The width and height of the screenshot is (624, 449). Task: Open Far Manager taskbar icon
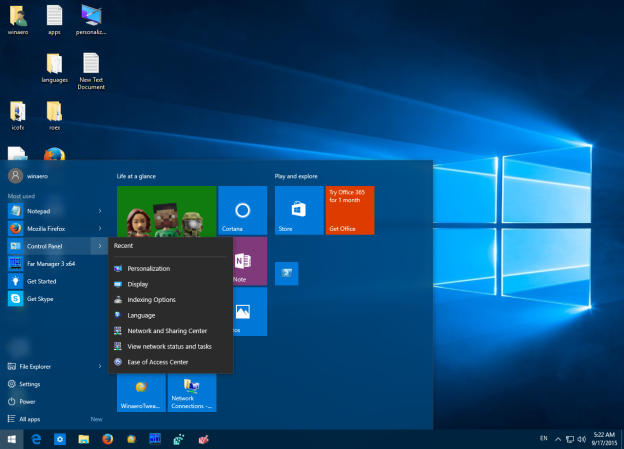tap(155, 439)
